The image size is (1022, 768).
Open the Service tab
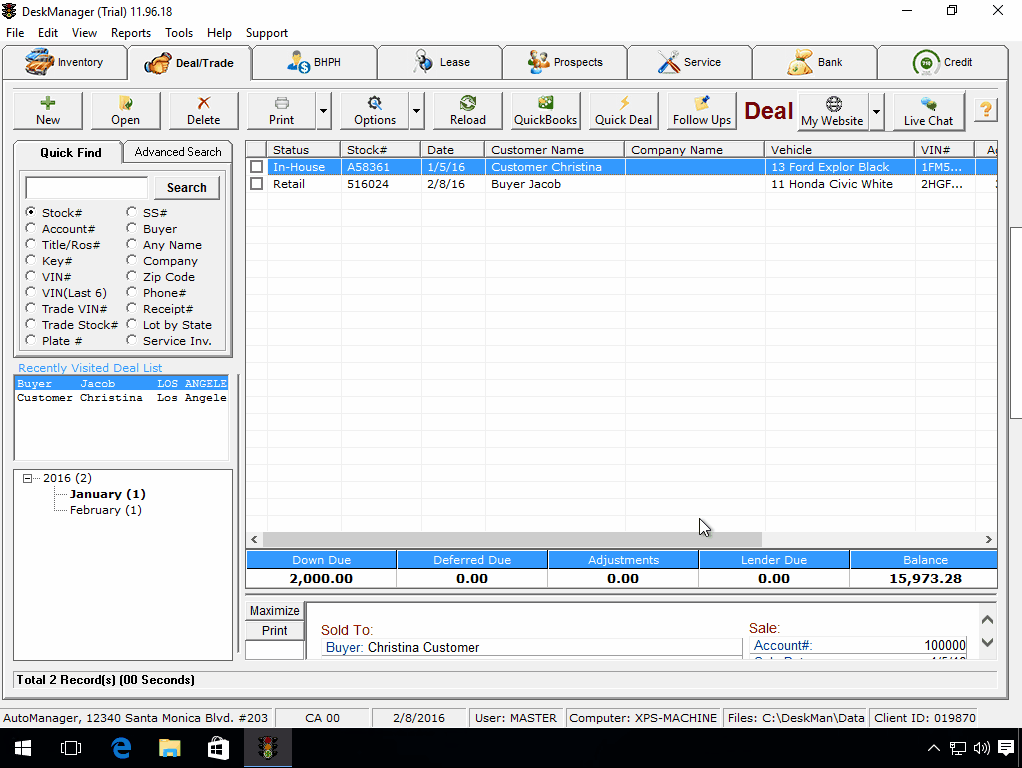point(690,63)
